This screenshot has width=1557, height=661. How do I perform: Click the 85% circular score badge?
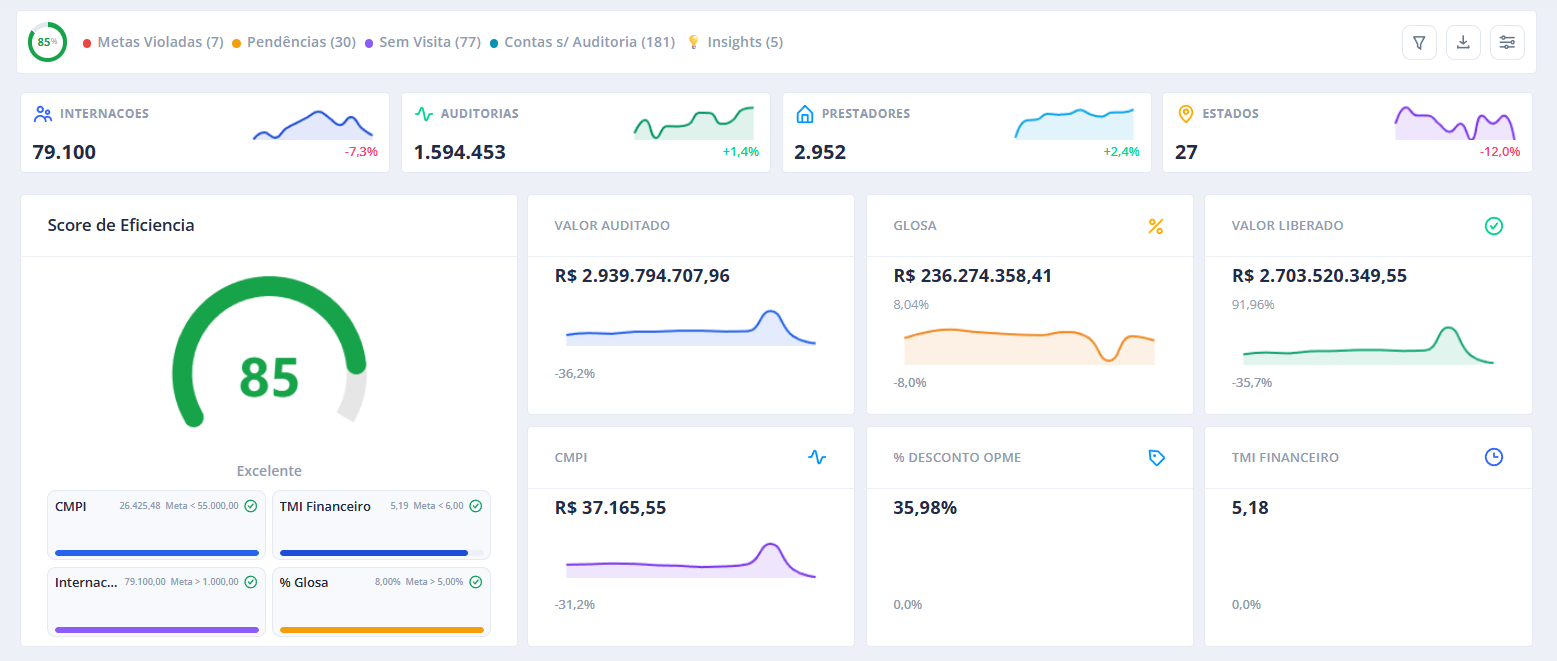point(47,42)
